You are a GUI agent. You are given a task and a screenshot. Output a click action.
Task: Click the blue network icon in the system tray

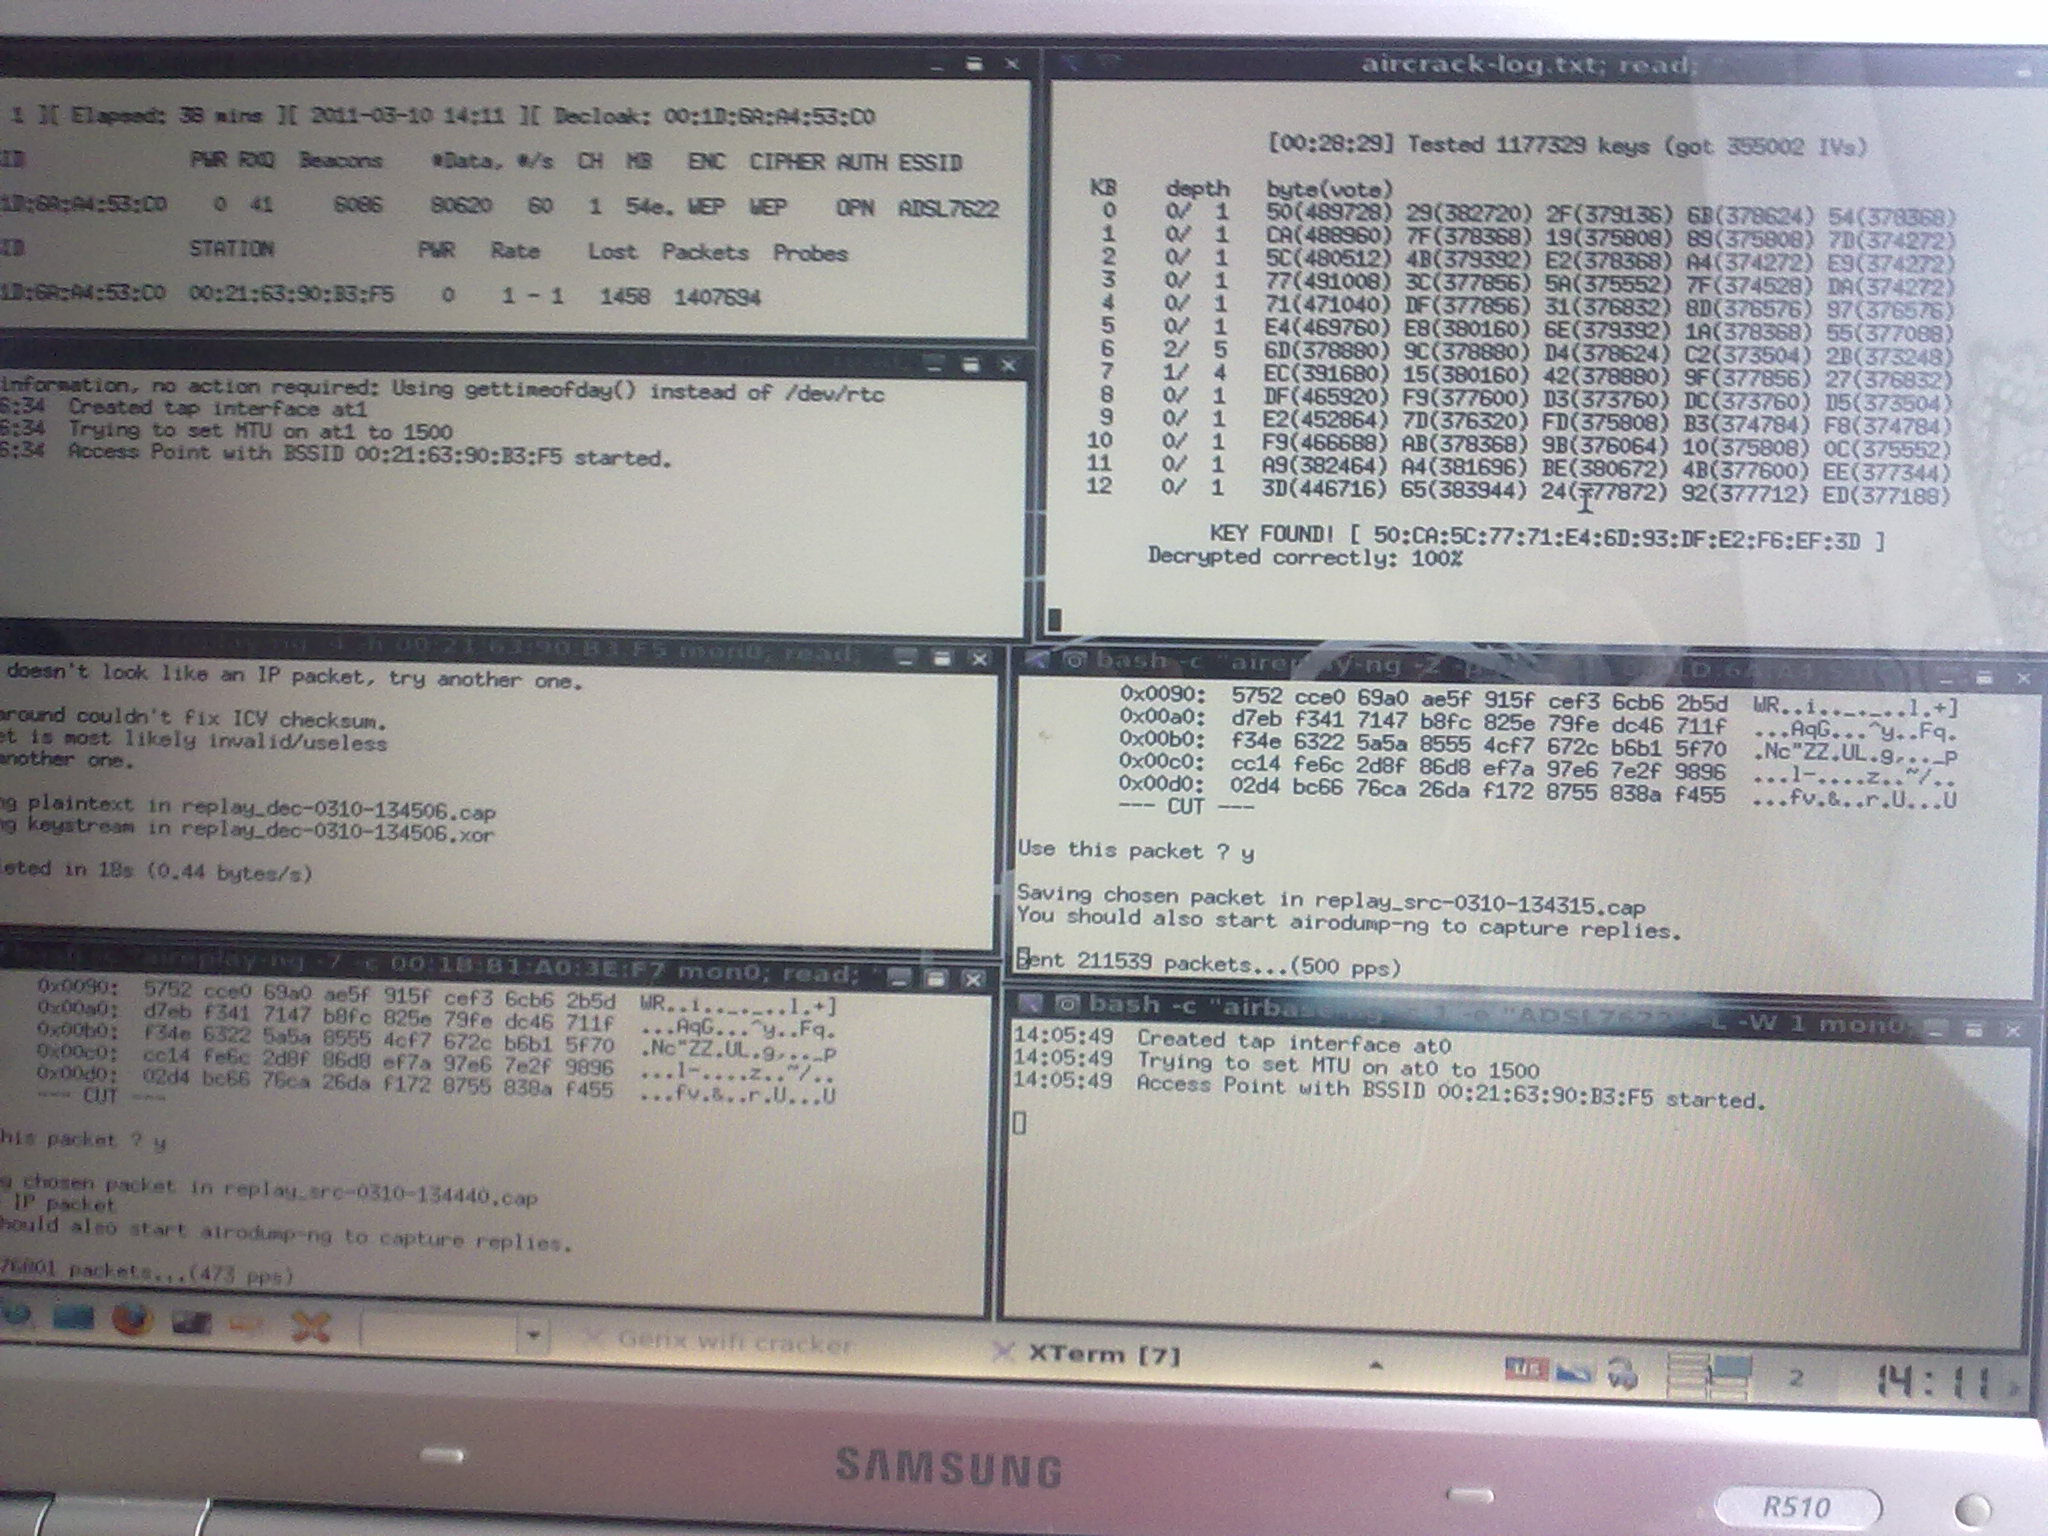(x=1573, y=1372)
